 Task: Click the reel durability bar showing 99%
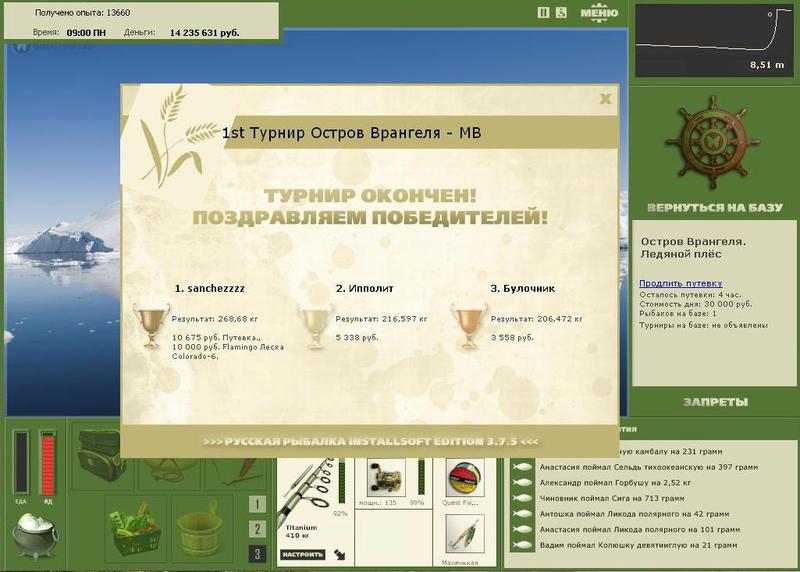pyautogui.click(x=421, y=477)
